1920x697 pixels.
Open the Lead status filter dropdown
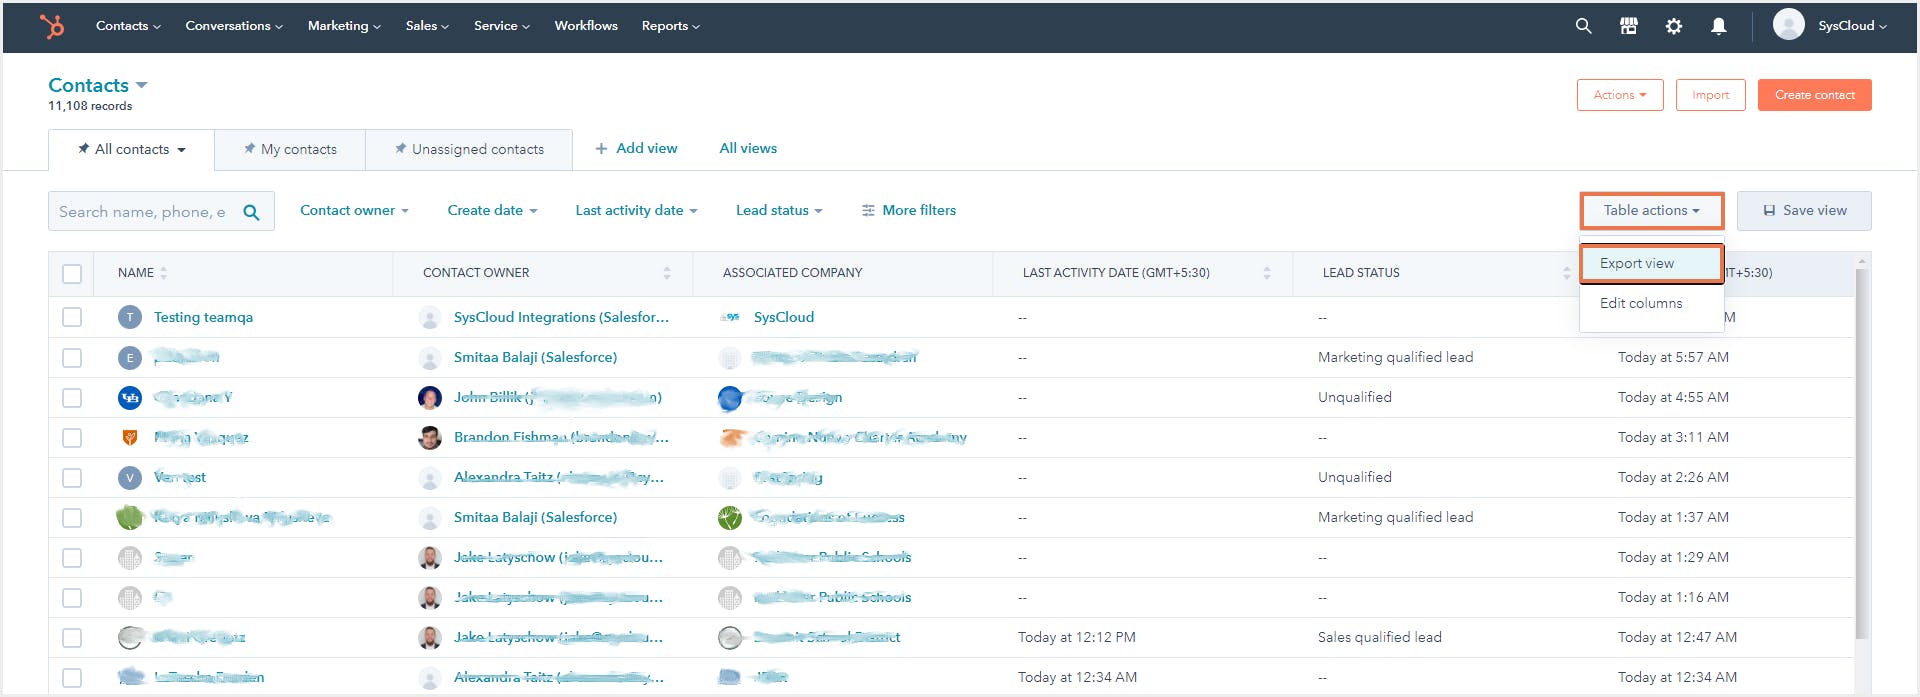click(778, 210)
